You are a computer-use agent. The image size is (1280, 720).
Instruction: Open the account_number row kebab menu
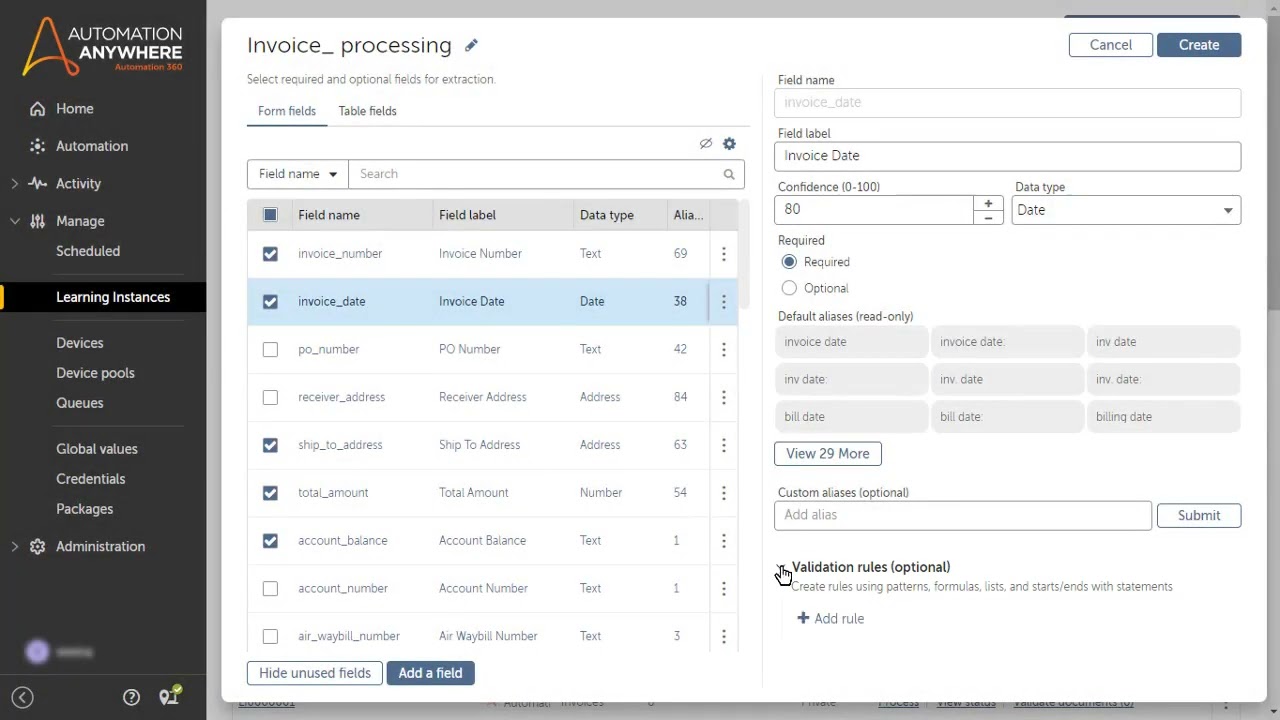[x=724, y=589]
